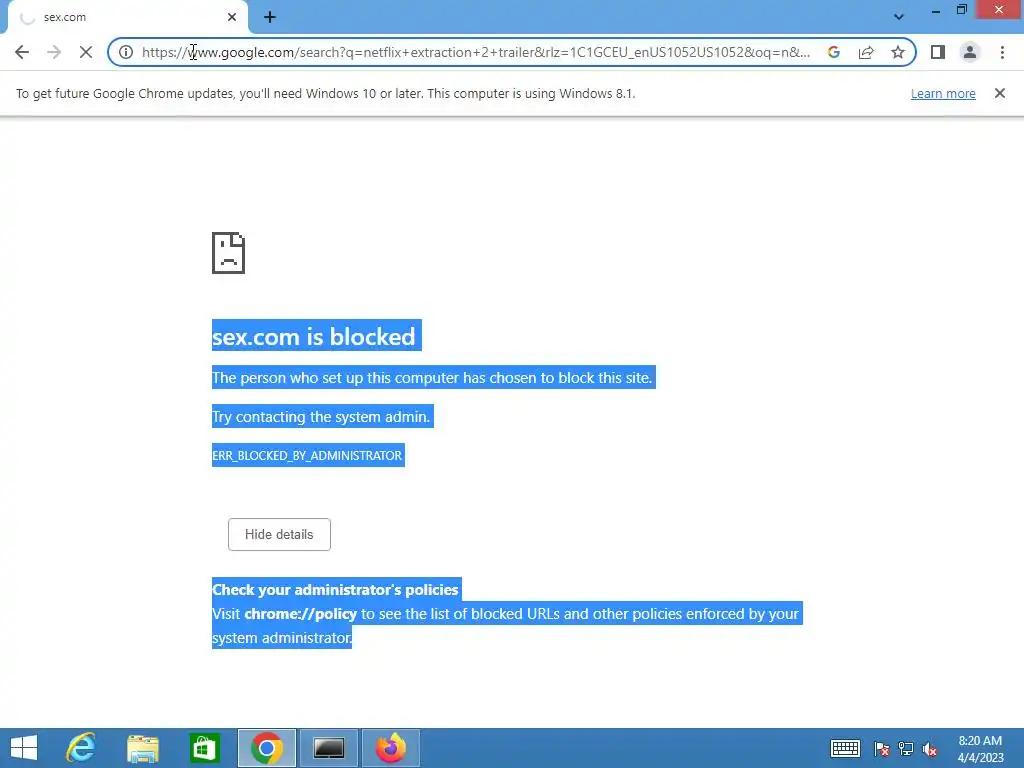This screenshot has width=1024, height=768.
Task: Open the Windows Start button
Action: (24, 748)
